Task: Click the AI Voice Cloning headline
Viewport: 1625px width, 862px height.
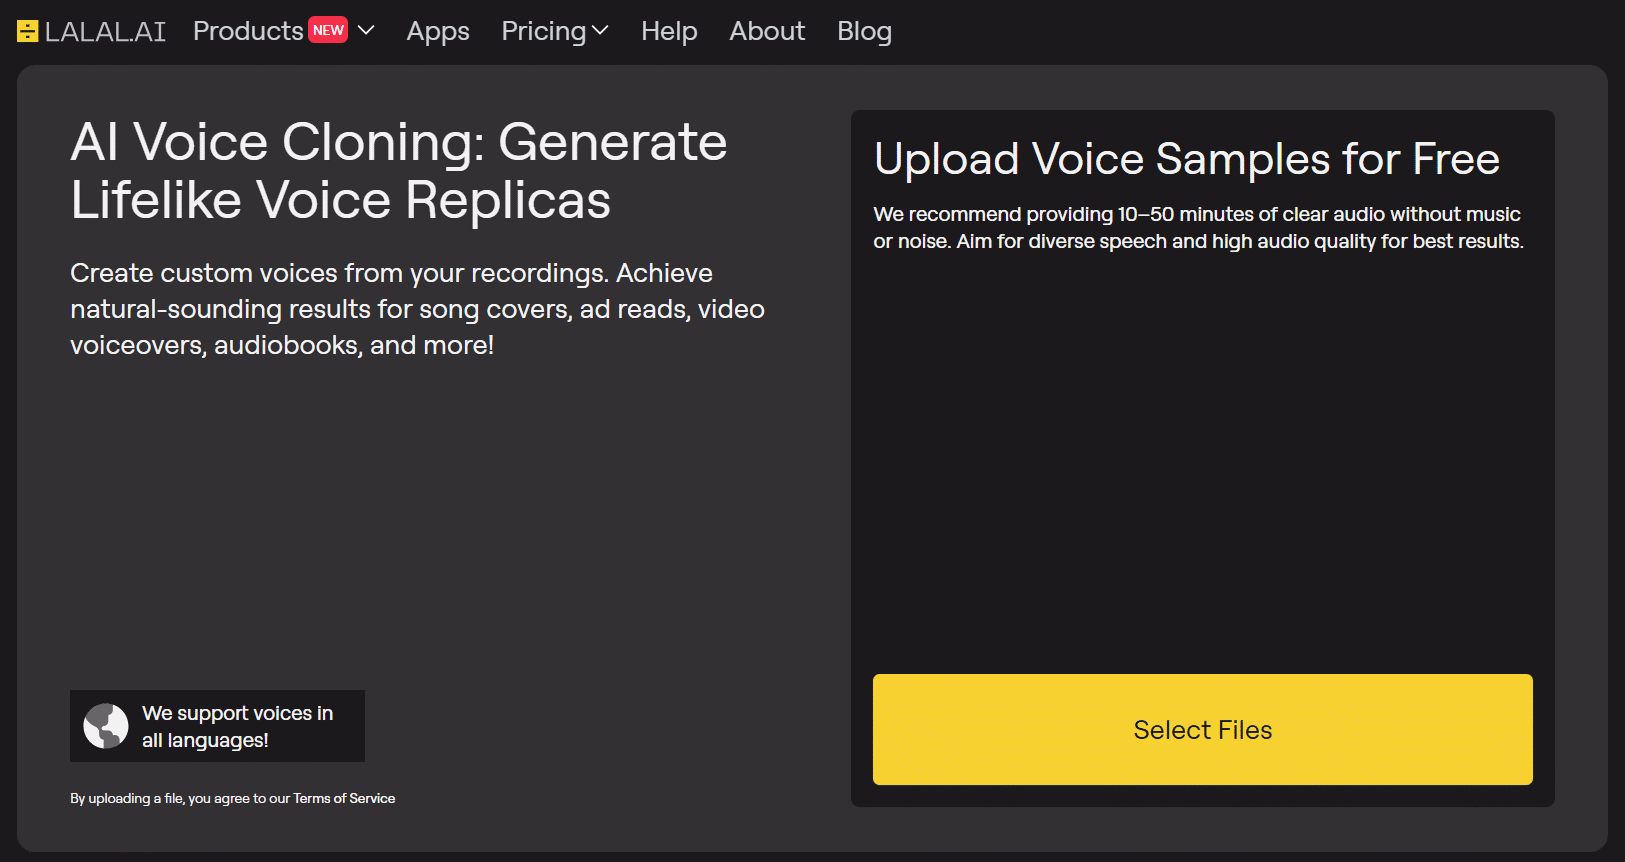Action: point(399,170)
